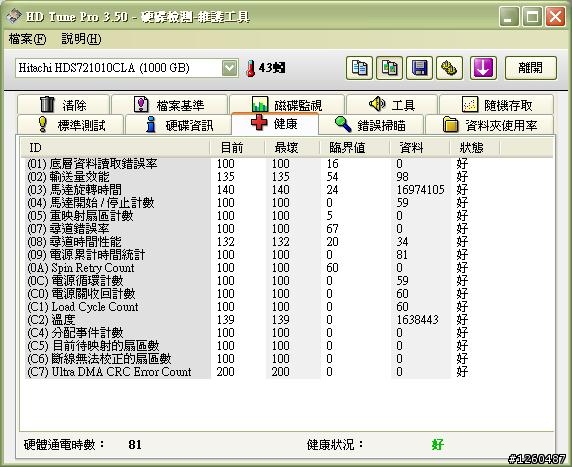Screen dimensions: 572x467
Task: Select the (C0) 電源關收回計數 row
Action: pyautogui.click(x=248, y=294)
